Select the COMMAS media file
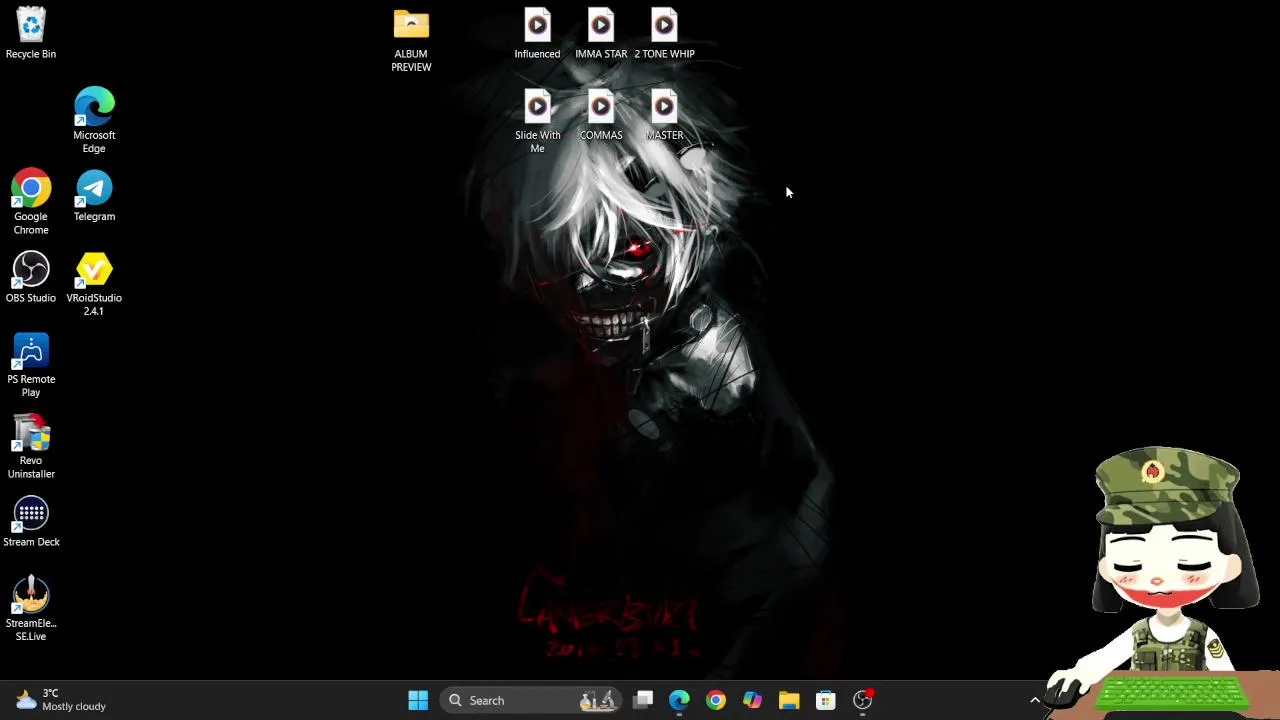The width and height of the screenshot is (1280, 720). tap(601, 115)
